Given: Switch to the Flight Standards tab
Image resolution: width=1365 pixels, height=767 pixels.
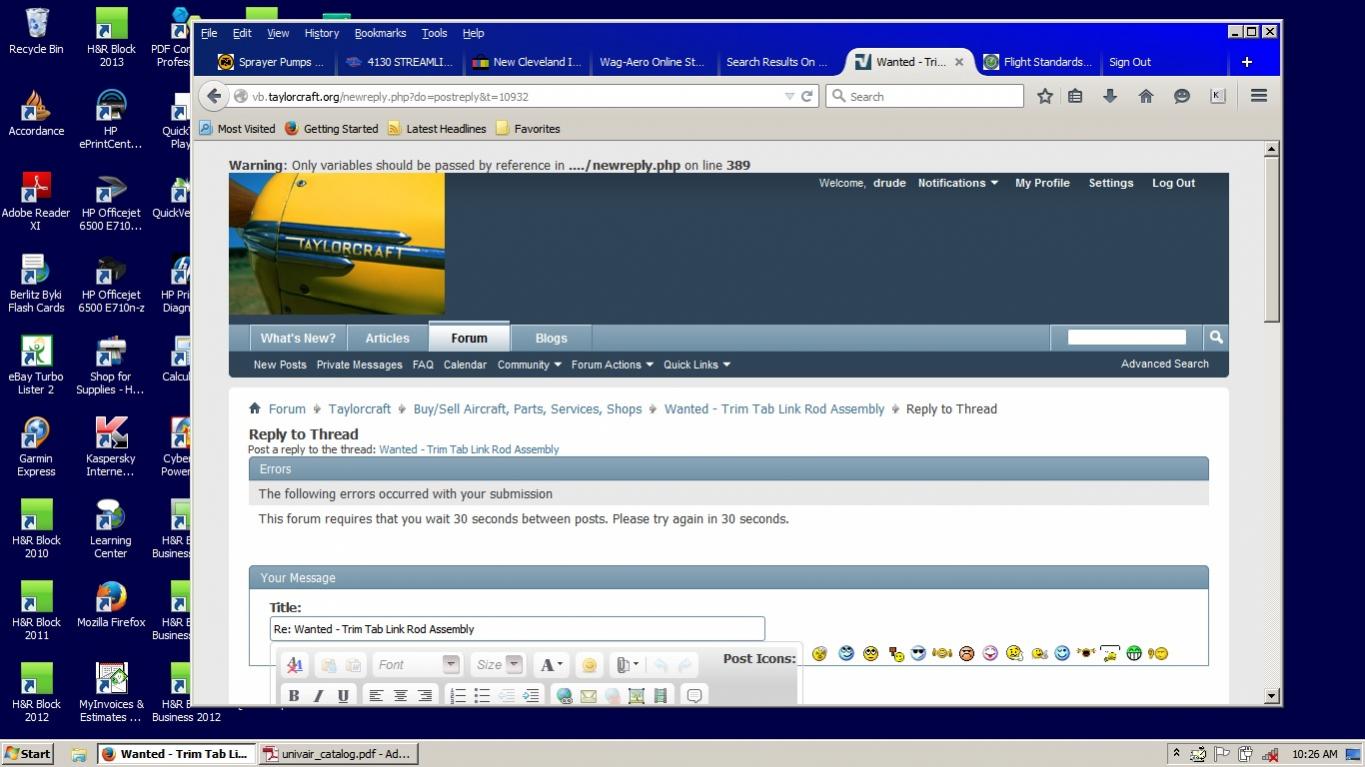Looking at the screenshot, I should pyautogui.click(x=1037, y=62).
